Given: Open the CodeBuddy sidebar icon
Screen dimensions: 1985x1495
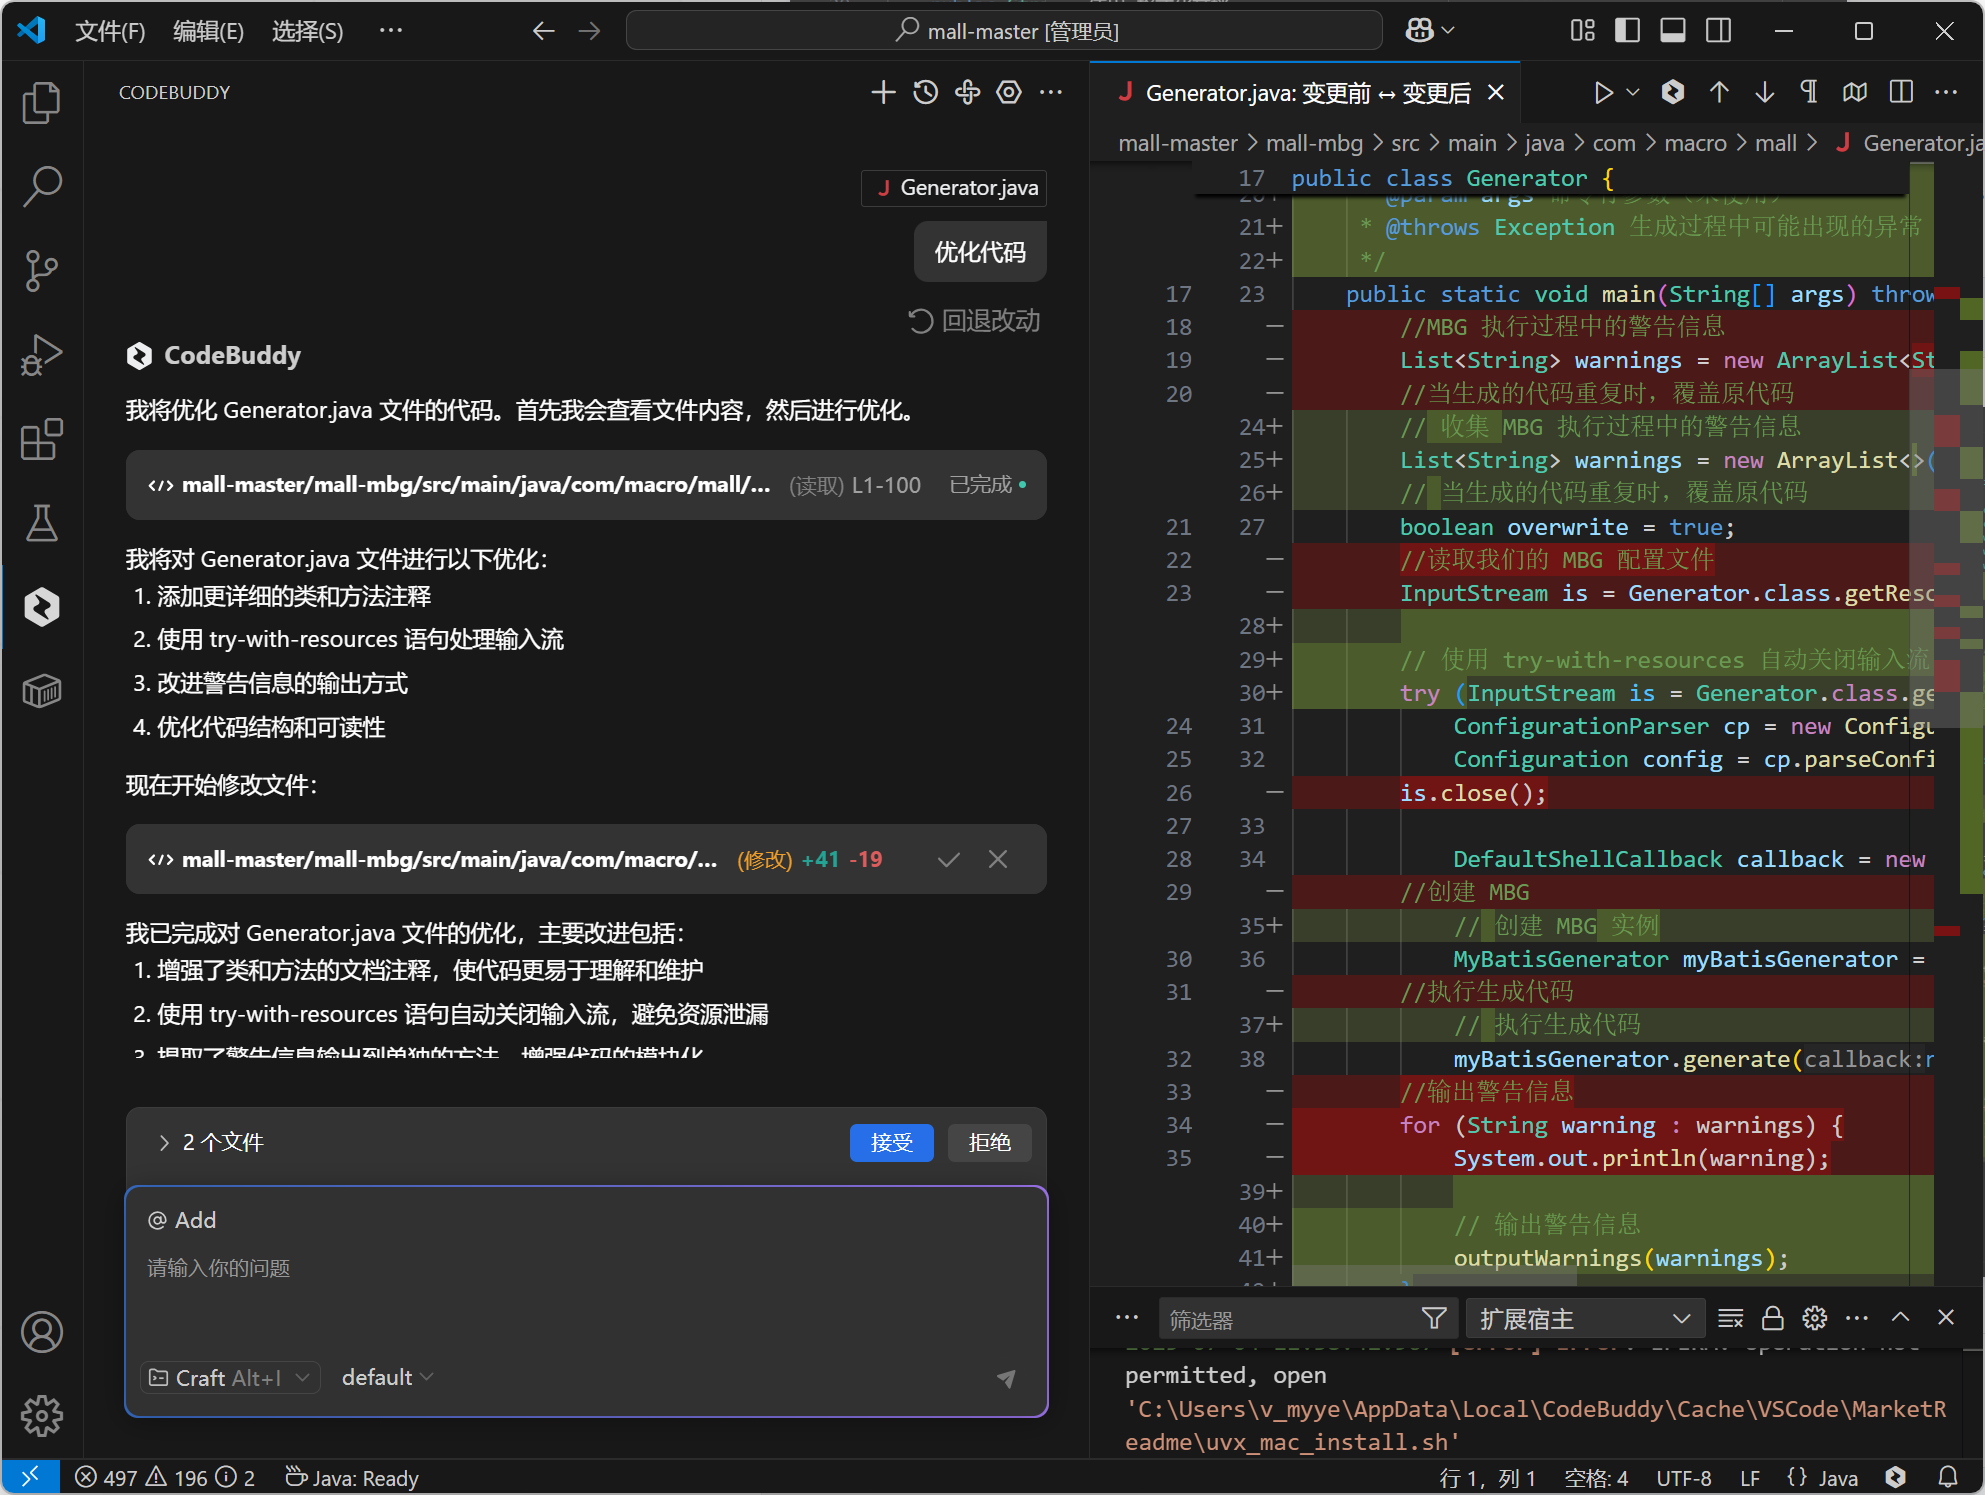Looking at the screenshot, I should pyautogui.click(x=41, y=606).
